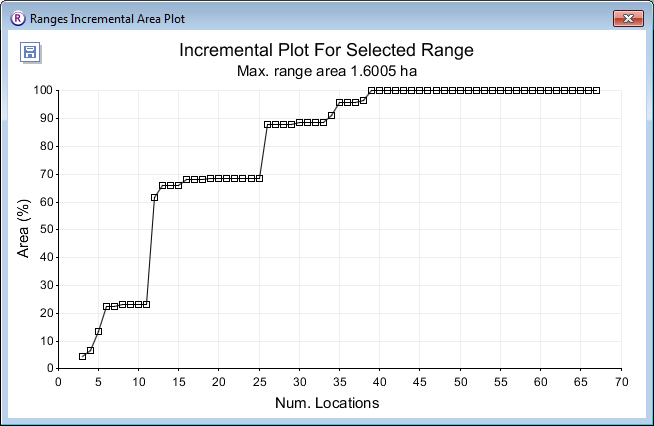Click the 'Max. range area 1.6005 ha' subtitle
This screenshot has height=426, width=654.
326,71
